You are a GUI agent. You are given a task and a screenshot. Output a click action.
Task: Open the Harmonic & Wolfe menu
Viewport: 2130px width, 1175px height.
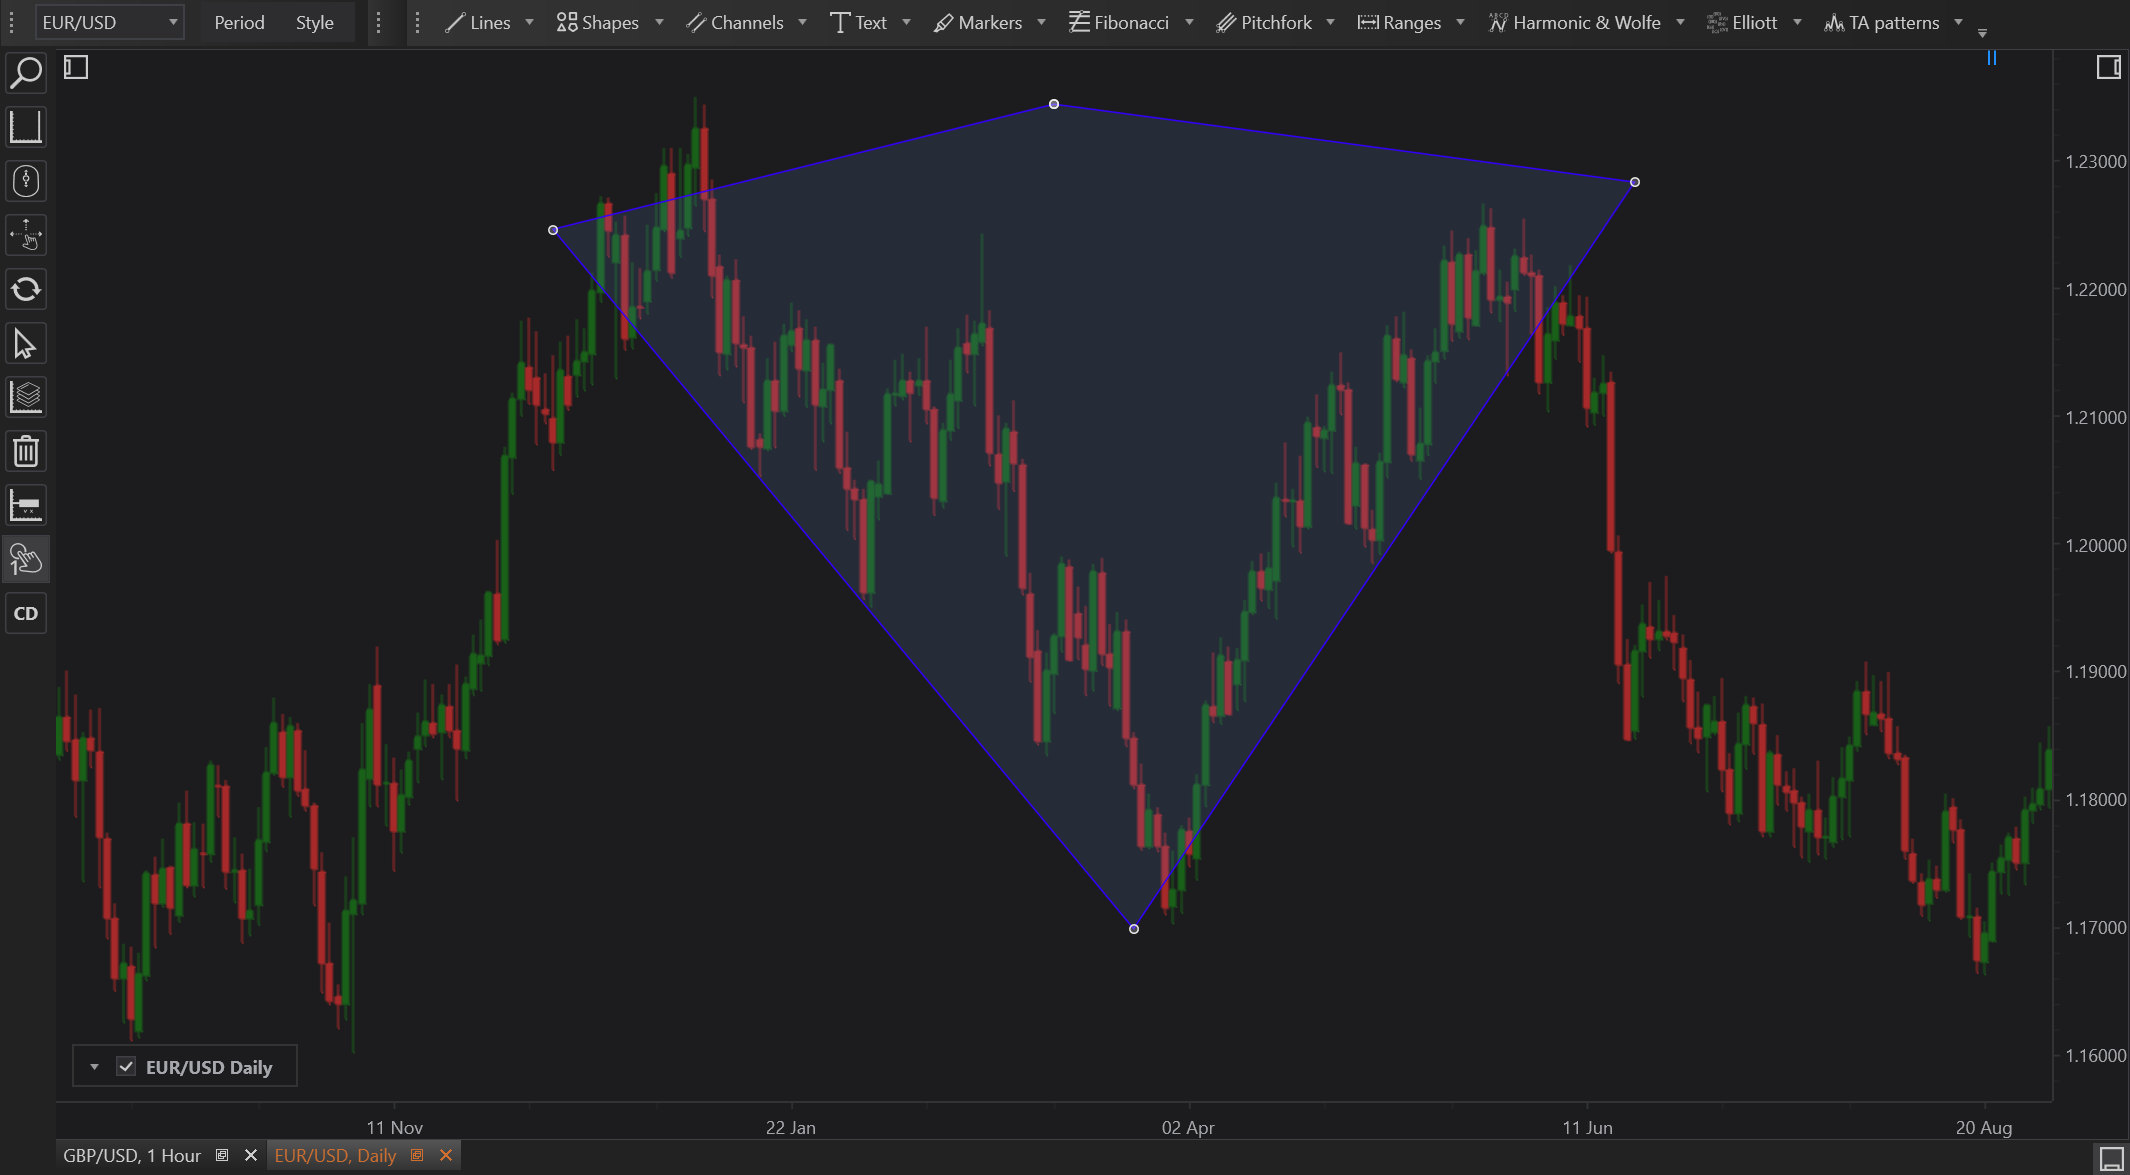(1586, 22)
